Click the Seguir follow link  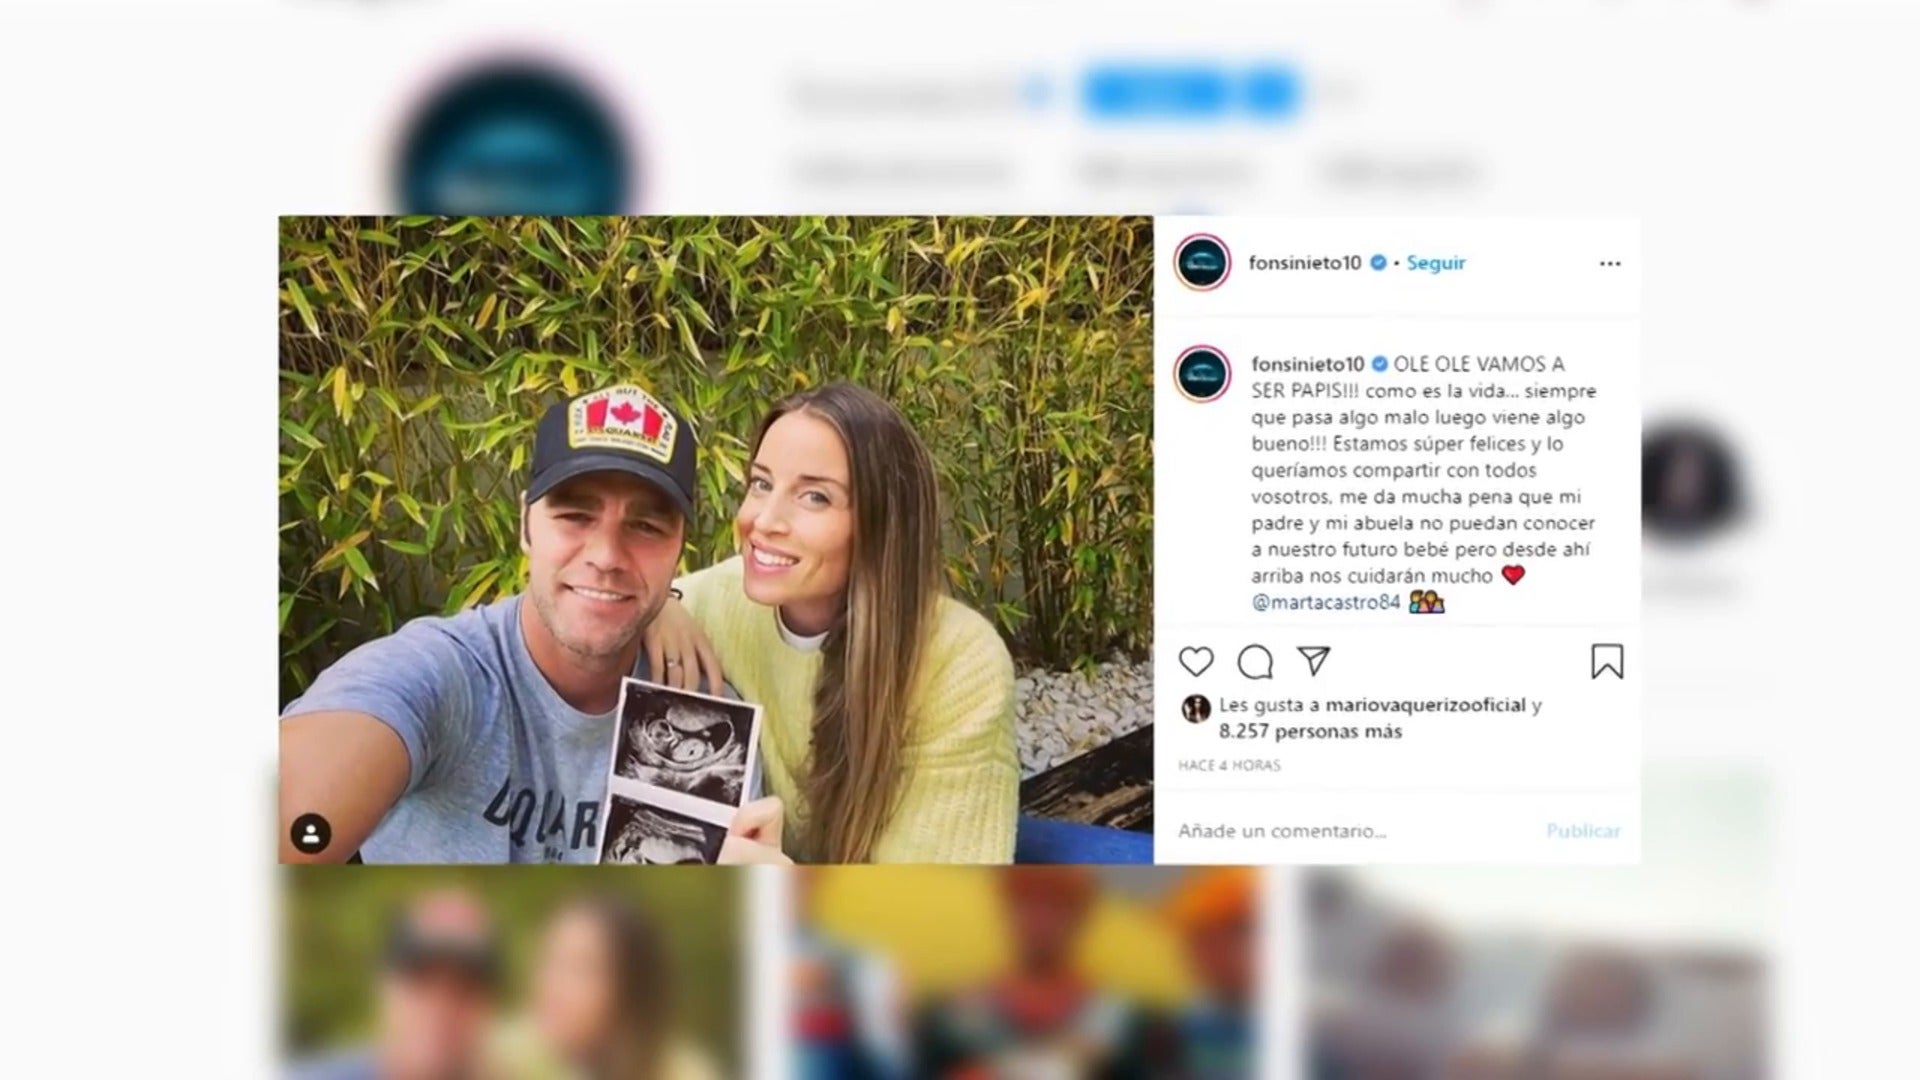(1436, 263)
